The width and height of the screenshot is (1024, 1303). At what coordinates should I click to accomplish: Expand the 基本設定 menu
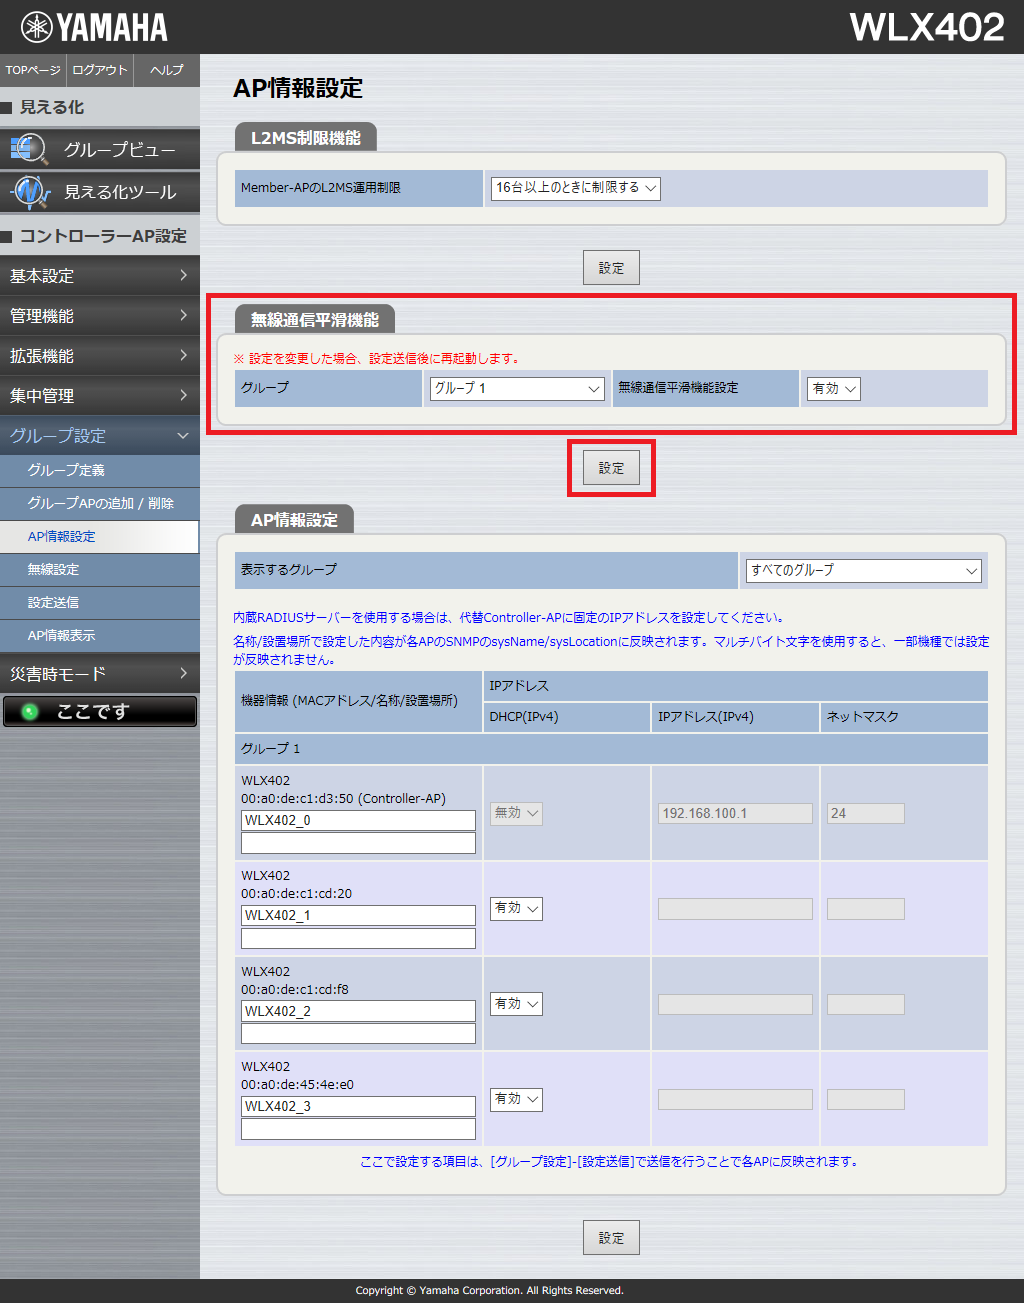click(x=99, y=276)
